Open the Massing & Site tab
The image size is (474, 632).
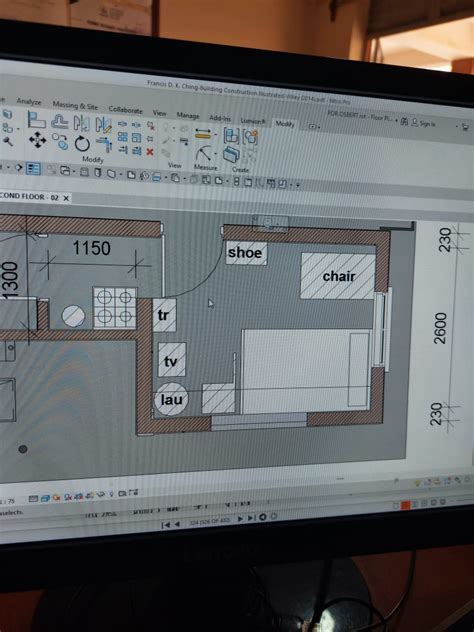point(75,106)
